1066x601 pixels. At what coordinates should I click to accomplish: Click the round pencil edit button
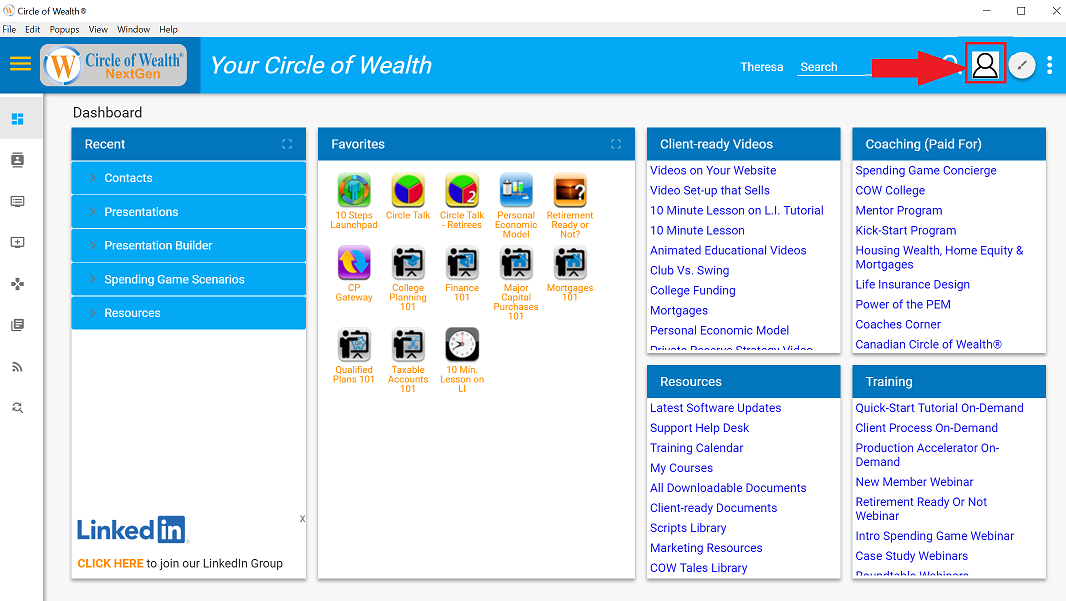tap(1022, 65)
